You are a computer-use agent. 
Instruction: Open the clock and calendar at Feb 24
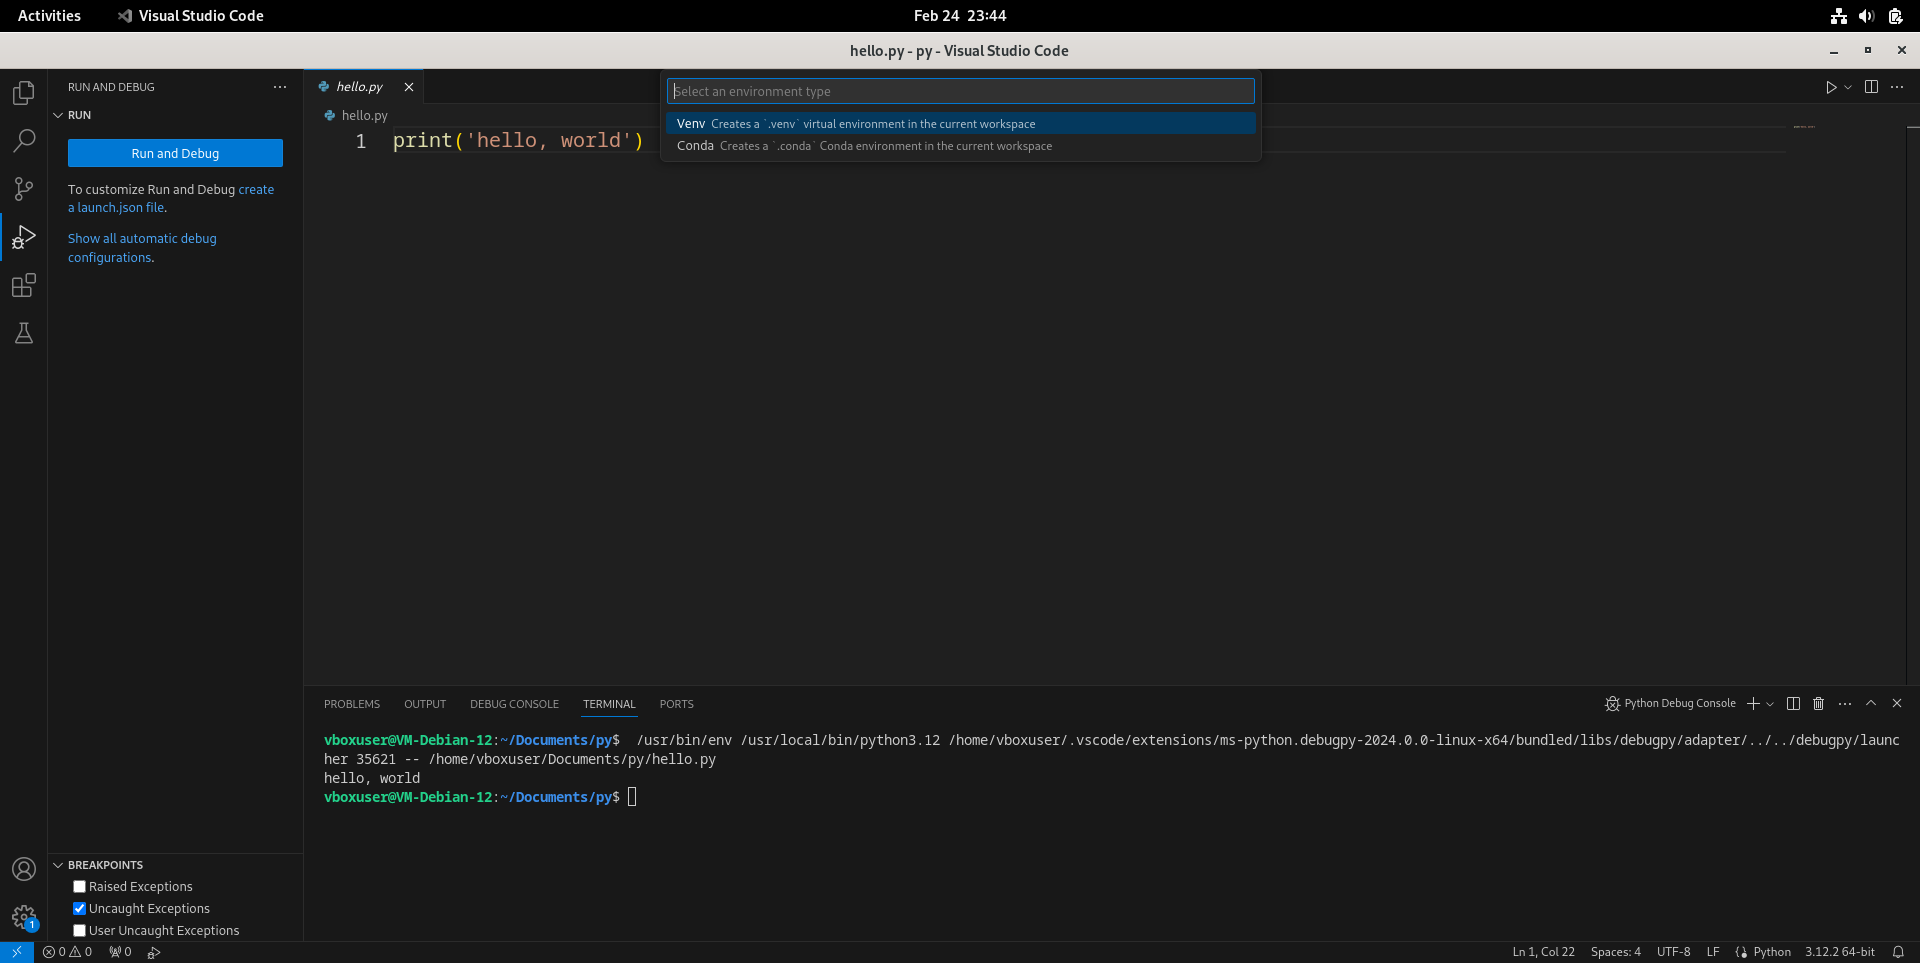coord(960,16)
